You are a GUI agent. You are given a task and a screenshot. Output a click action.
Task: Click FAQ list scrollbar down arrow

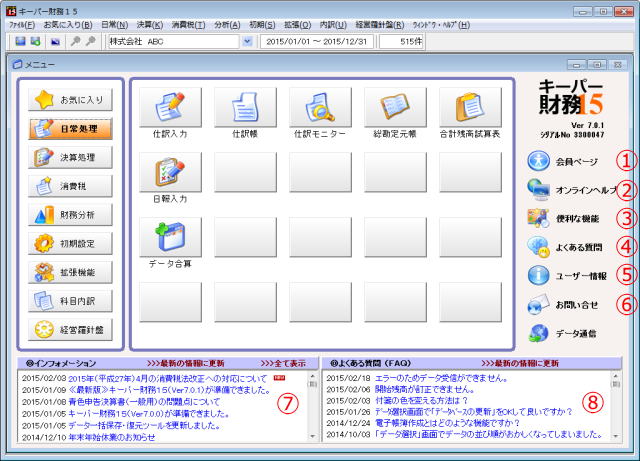[616, 436]
